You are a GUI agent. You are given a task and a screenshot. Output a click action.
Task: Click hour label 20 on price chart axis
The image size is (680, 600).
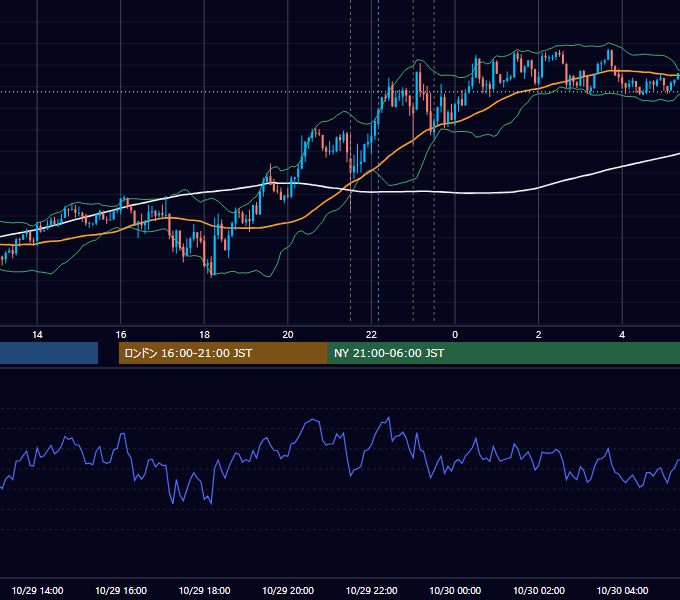[288, 334]
